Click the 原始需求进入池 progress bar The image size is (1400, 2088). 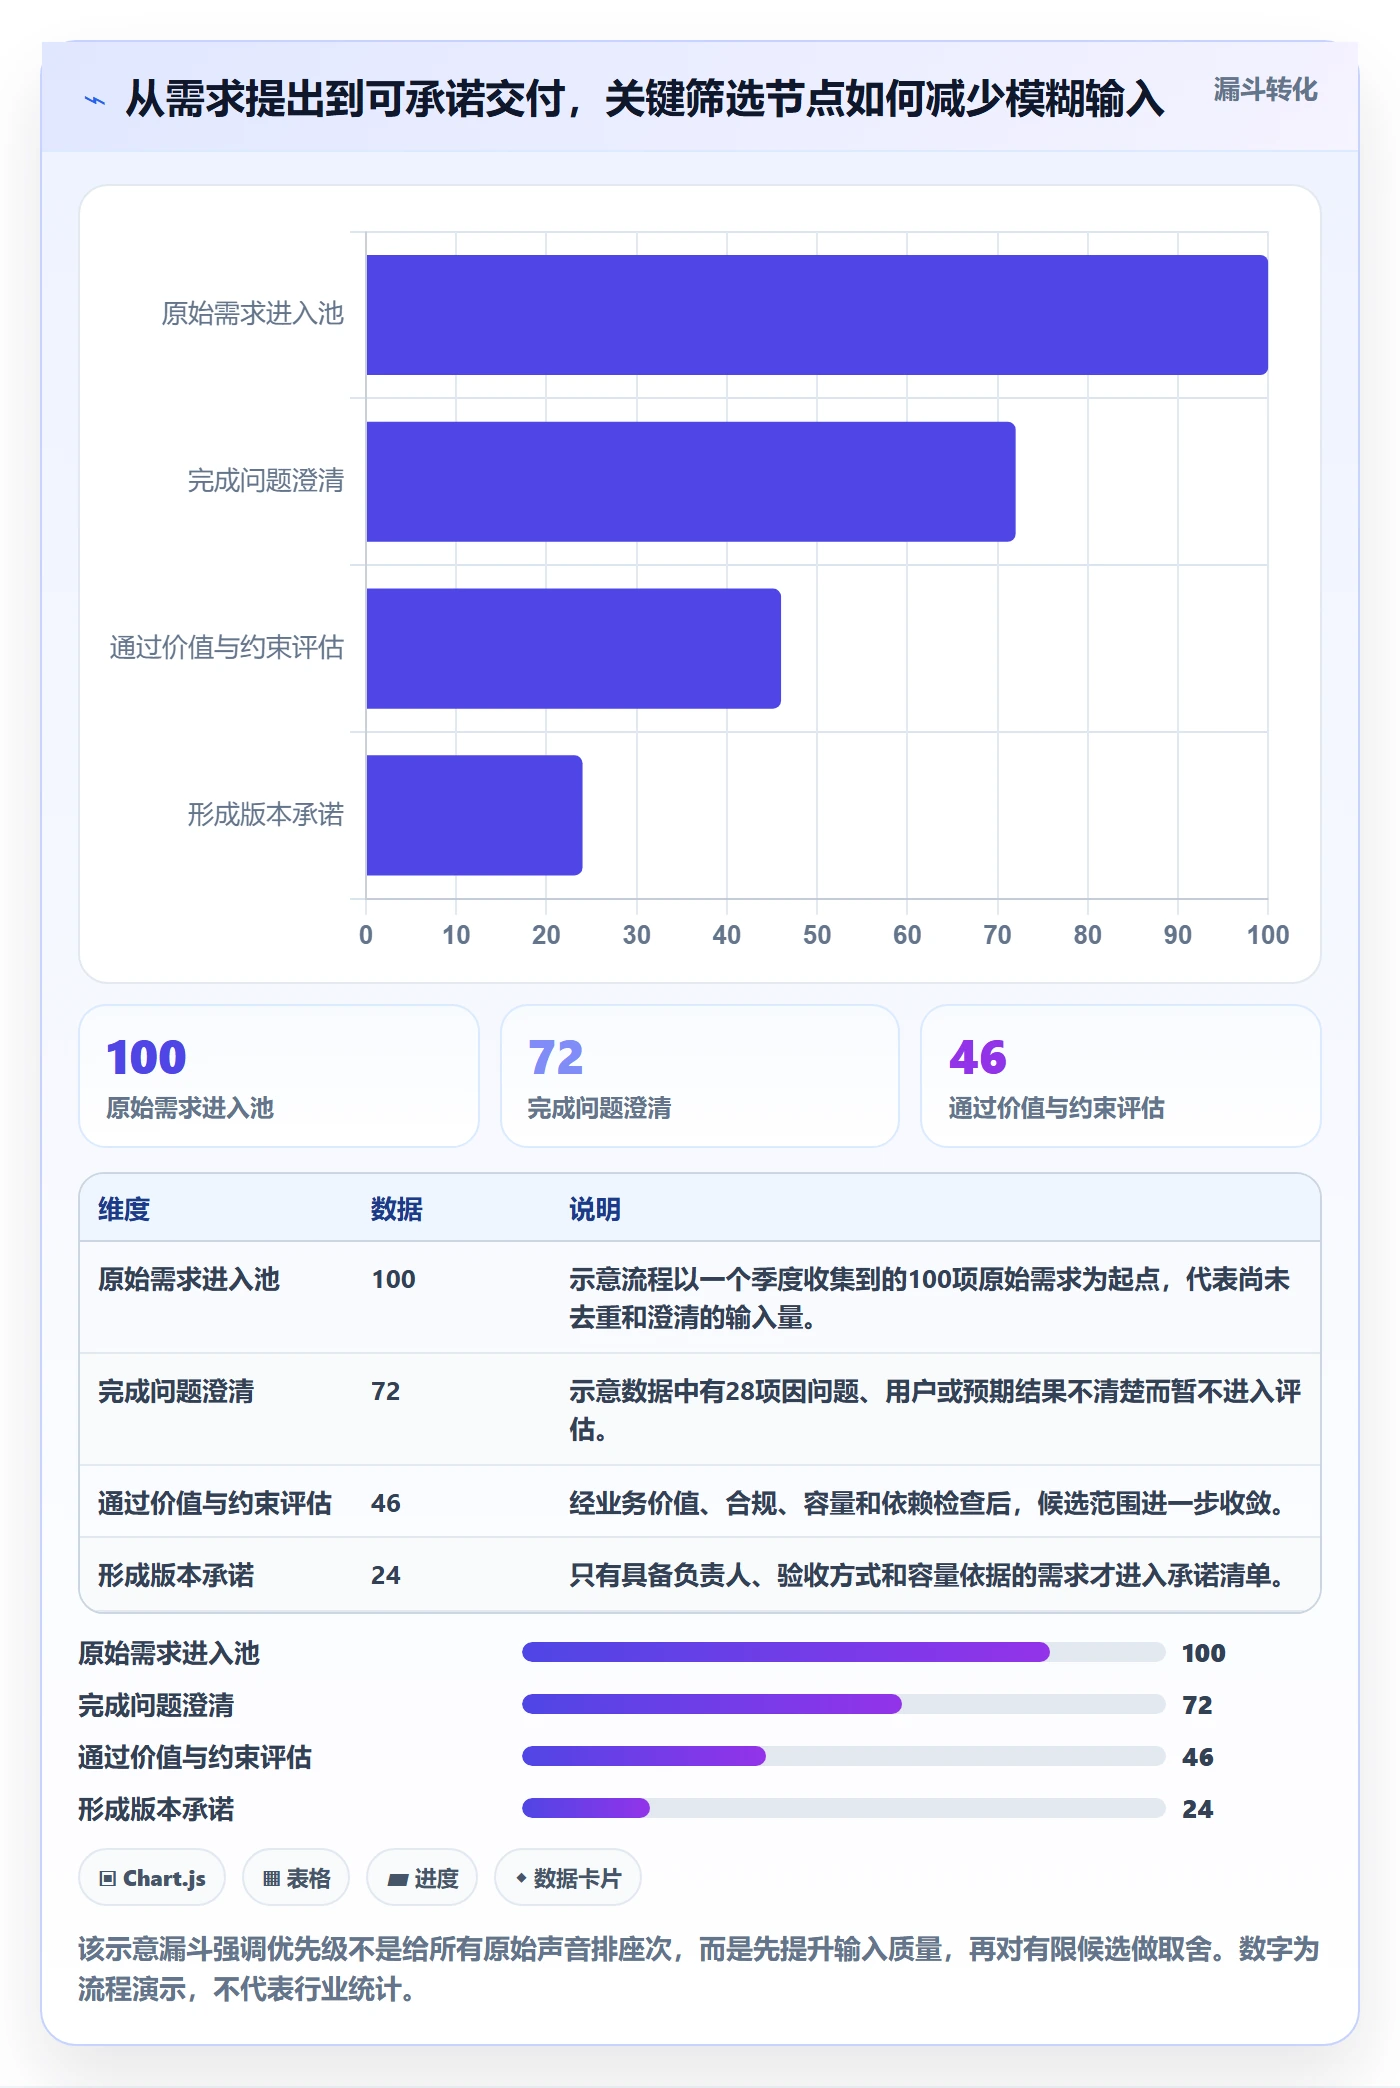[843, 1652]
